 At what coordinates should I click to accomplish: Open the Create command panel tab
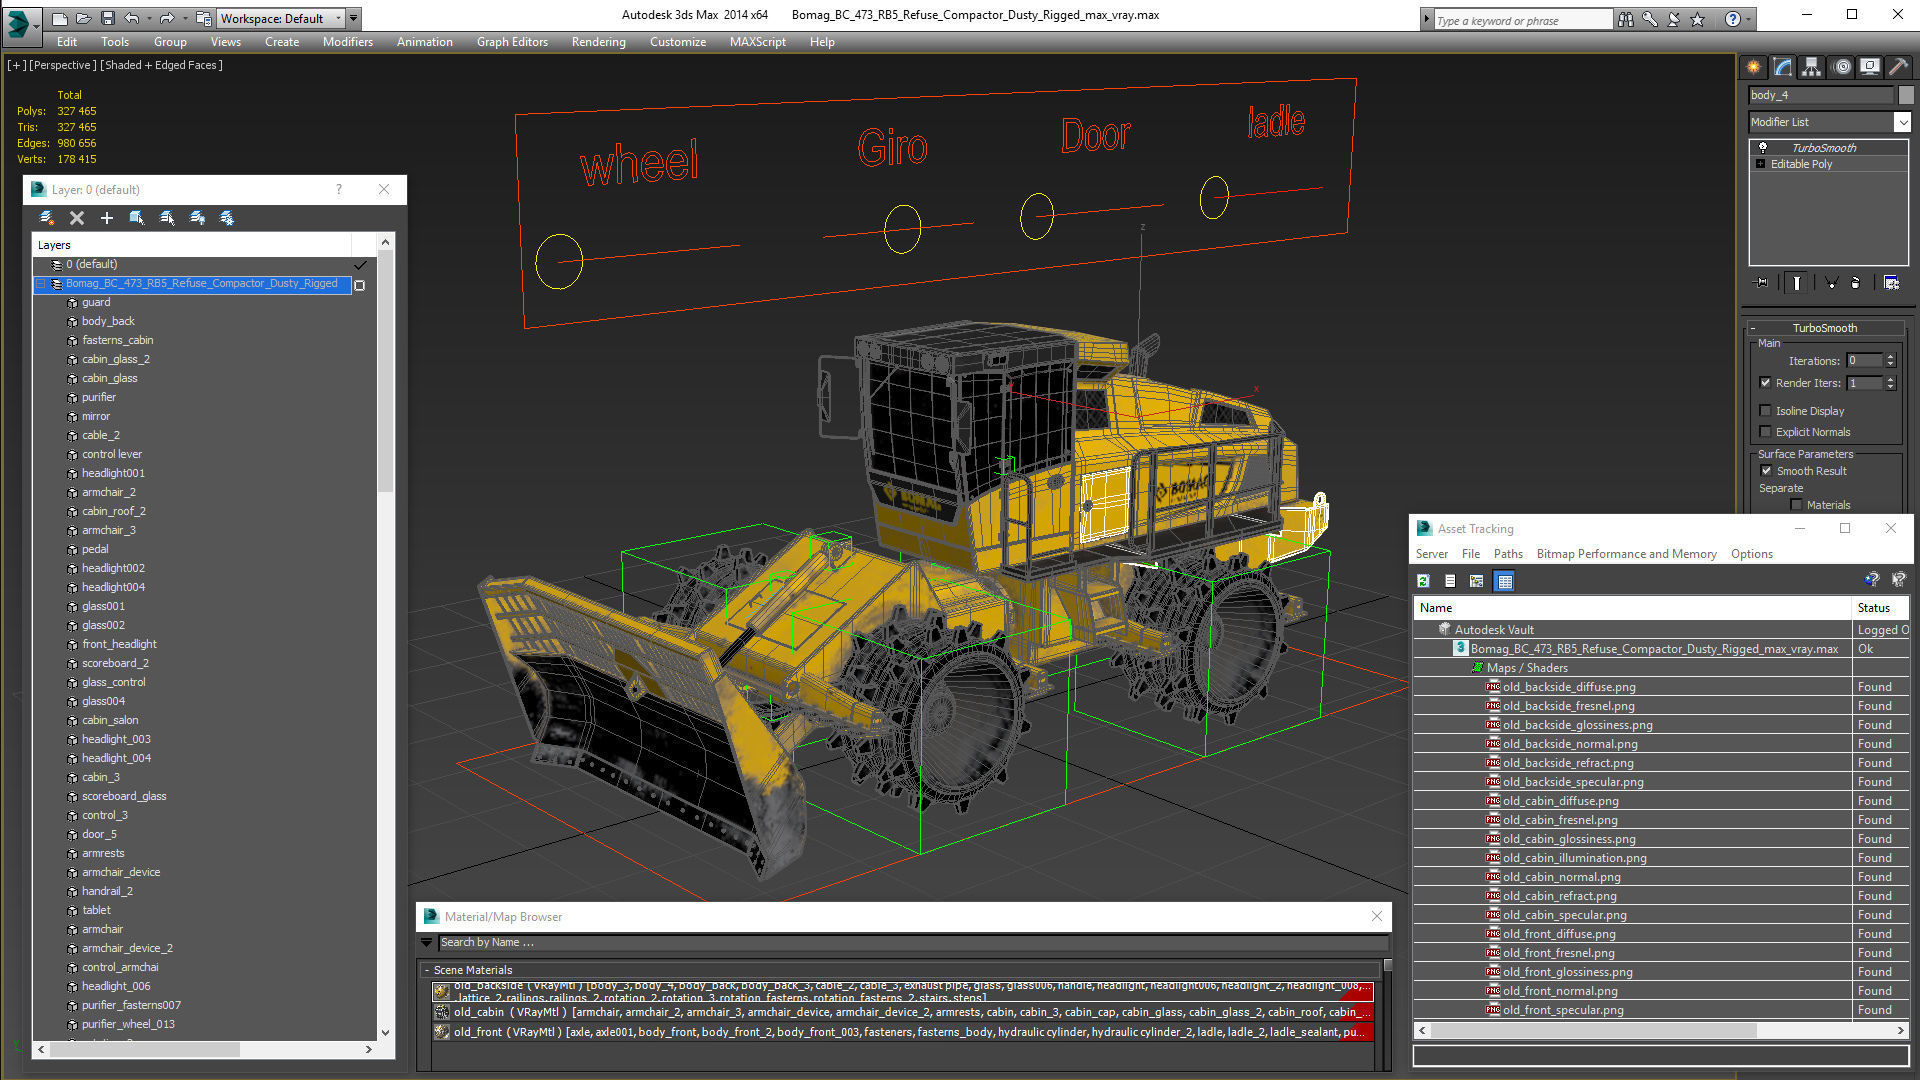point(1754,67)
